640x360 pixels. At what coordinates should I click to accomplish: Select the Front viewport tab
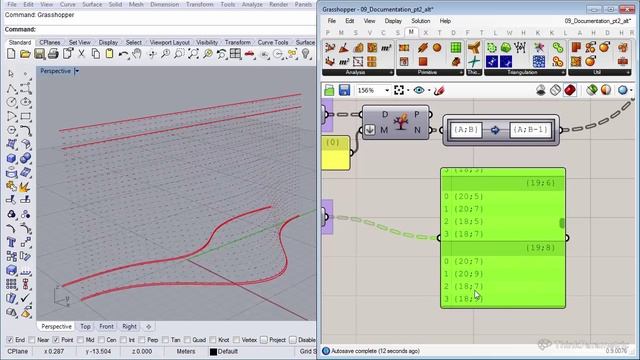(106, 327)
